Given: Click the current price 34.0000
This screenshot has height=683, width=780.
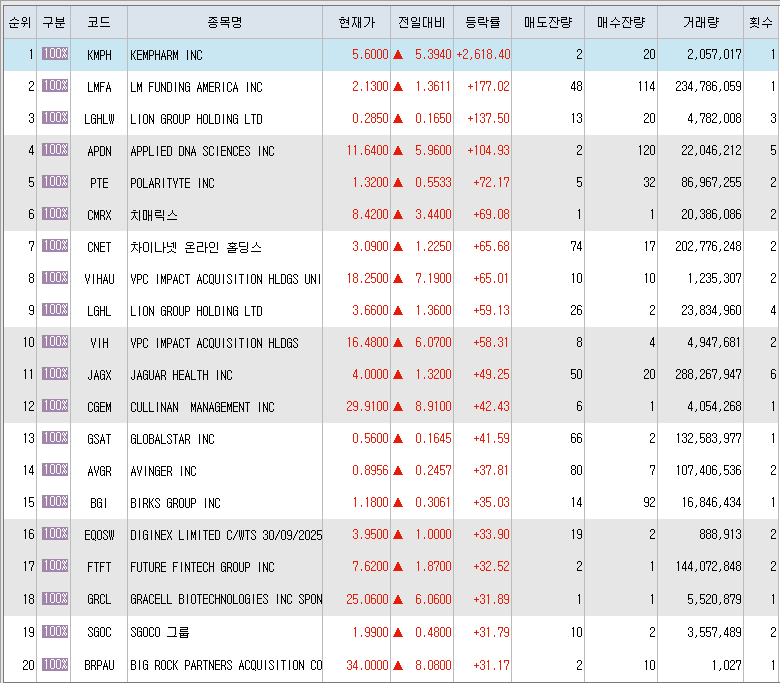Looking at the screenshot, I should point(367,665).
